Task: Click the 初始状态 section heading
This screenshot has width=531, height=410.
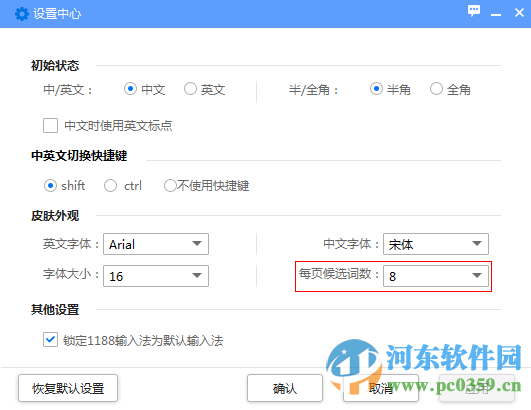Action: click(x=55, y=66)
